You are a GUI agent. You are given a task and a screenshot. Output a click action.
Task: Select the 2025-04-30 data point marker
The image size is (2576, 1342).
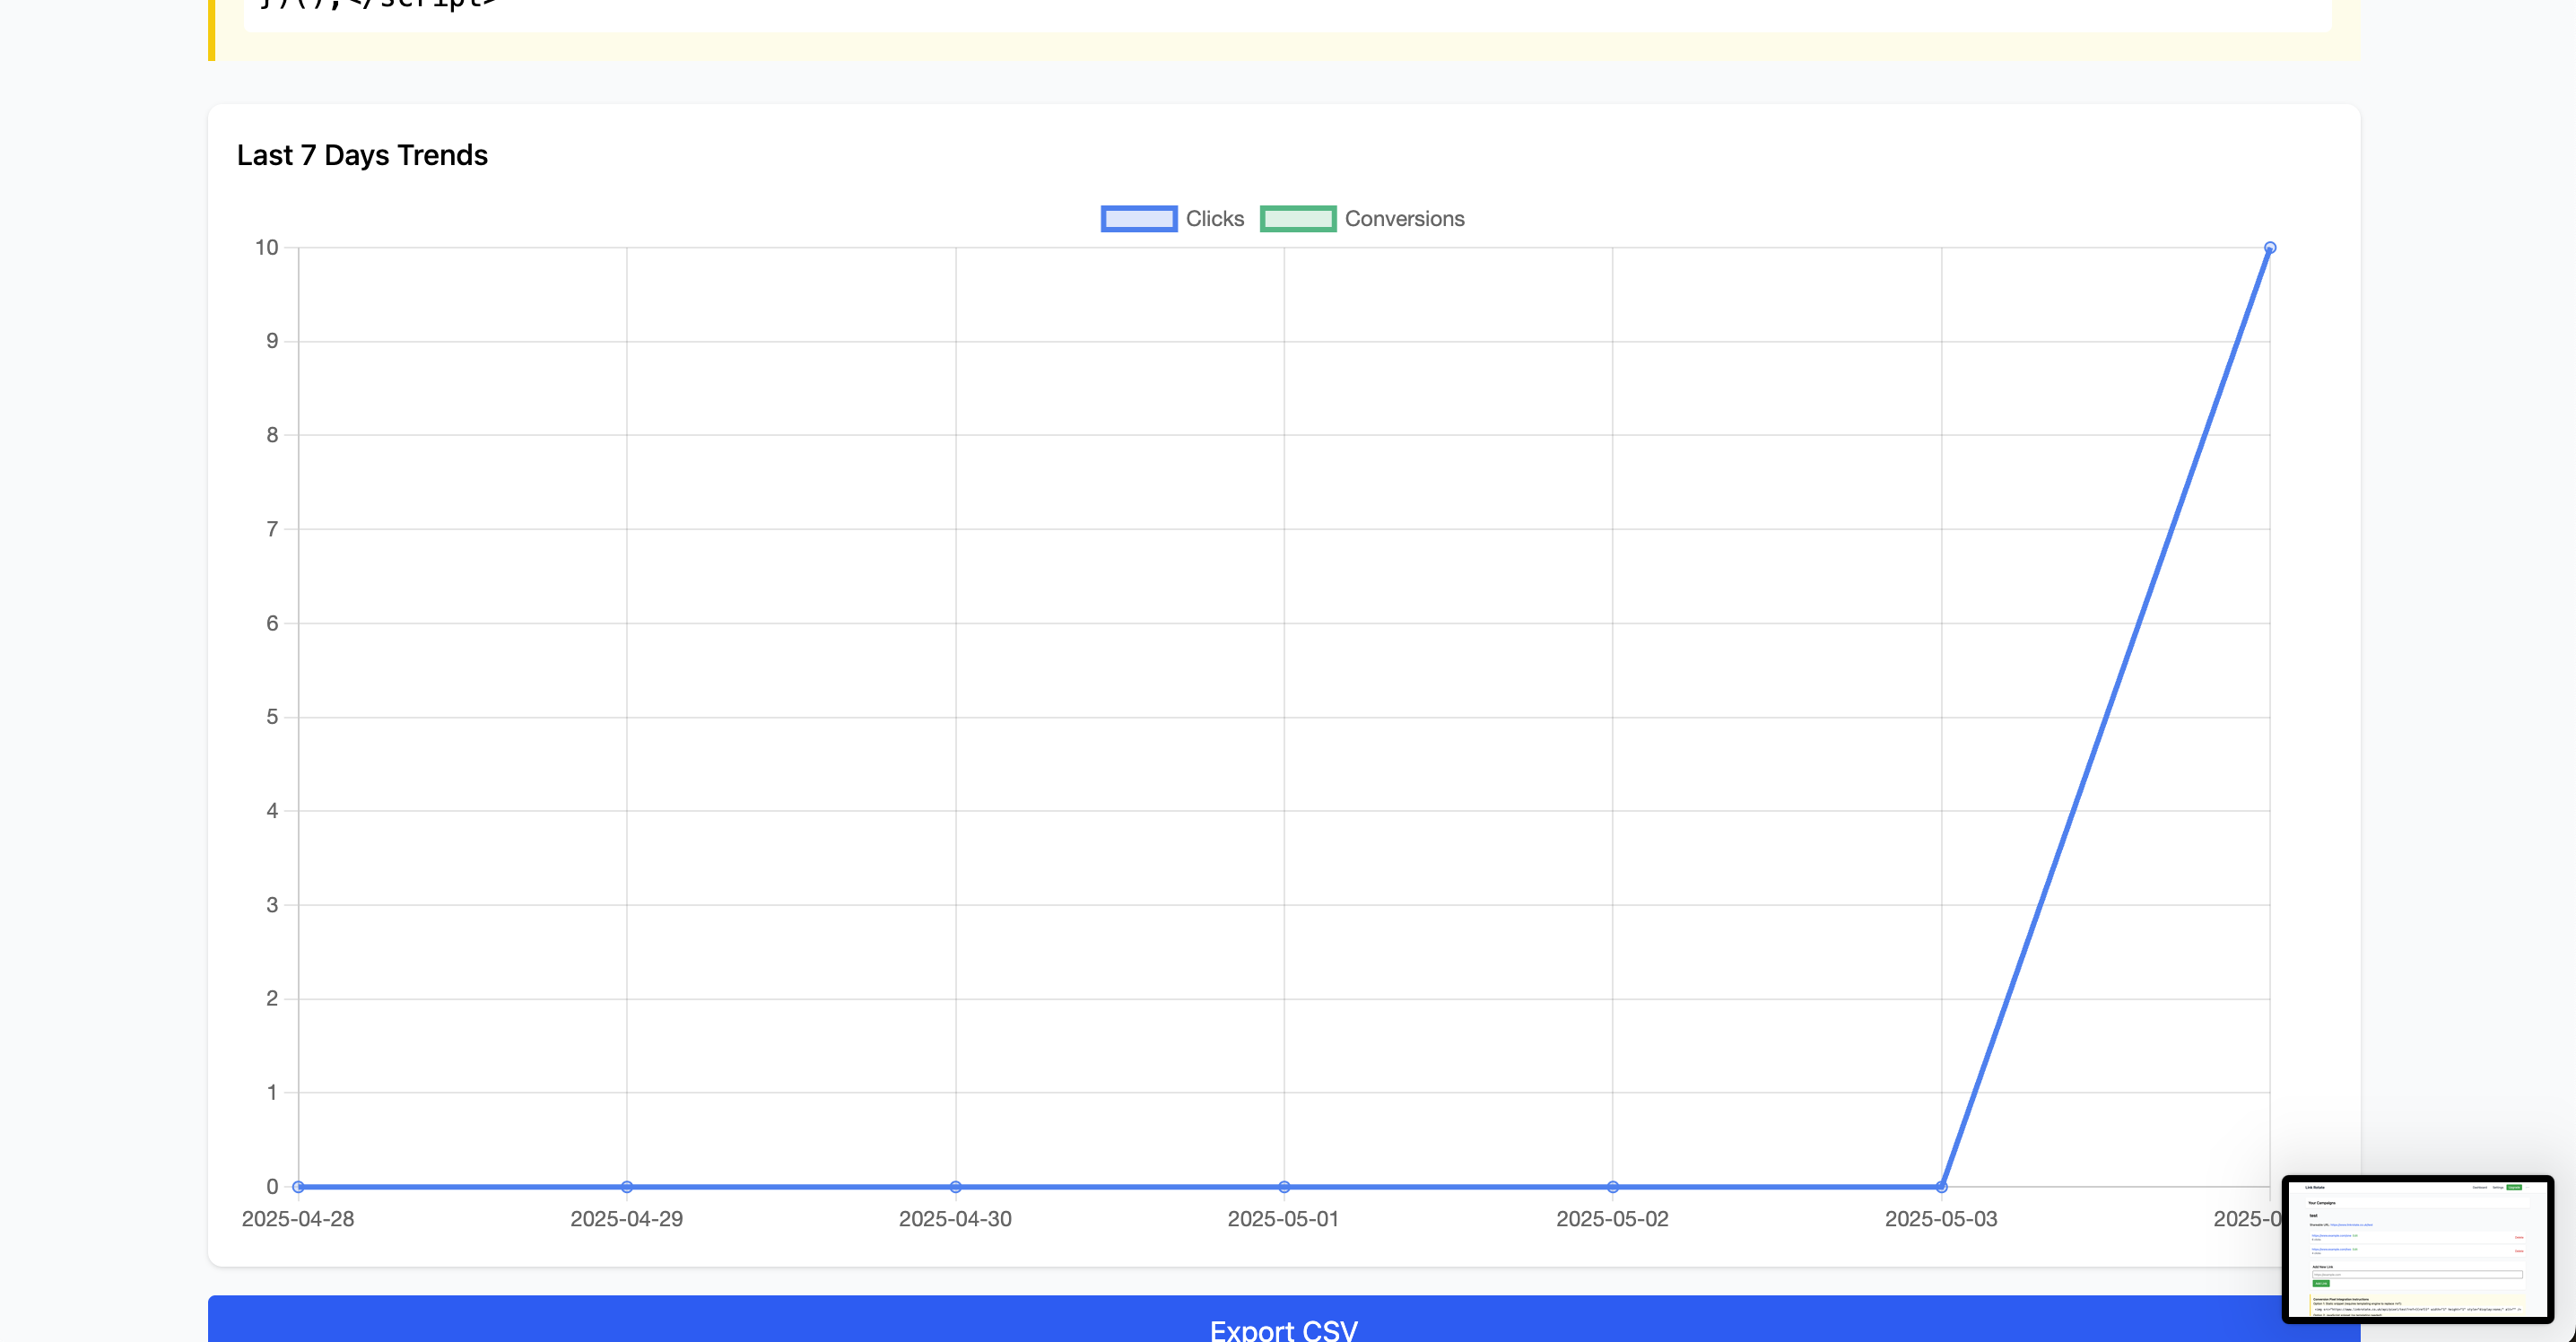coord(955,1187)
